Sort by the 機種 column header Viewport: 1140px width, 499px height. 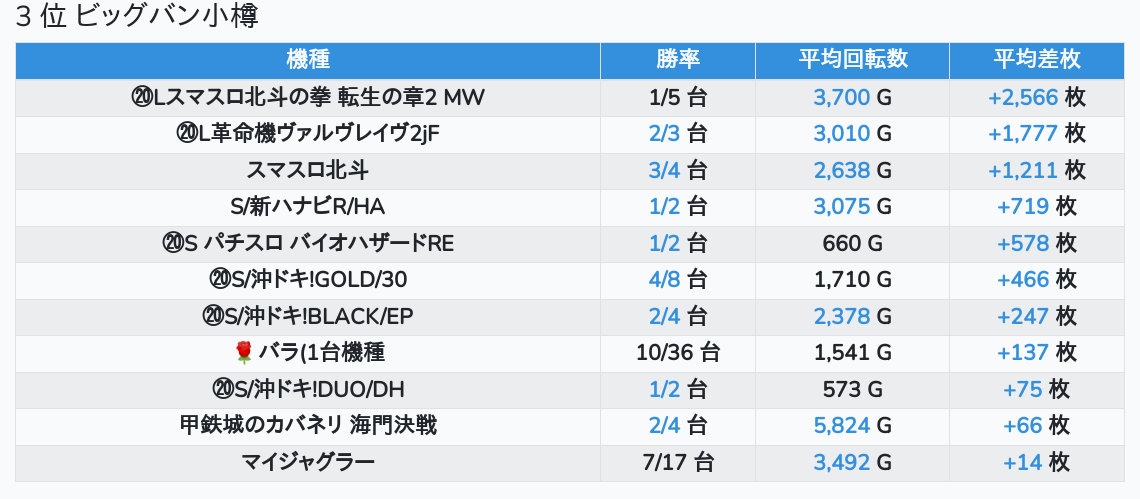coord(307,60)
